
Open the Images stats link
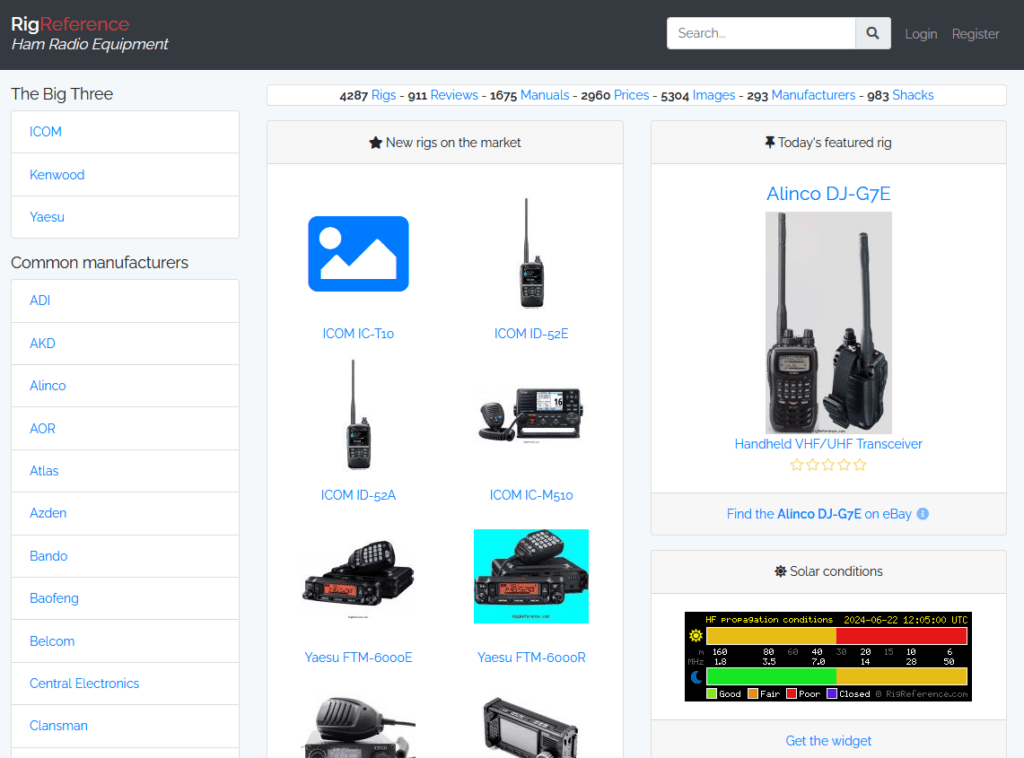click(714, 95)
